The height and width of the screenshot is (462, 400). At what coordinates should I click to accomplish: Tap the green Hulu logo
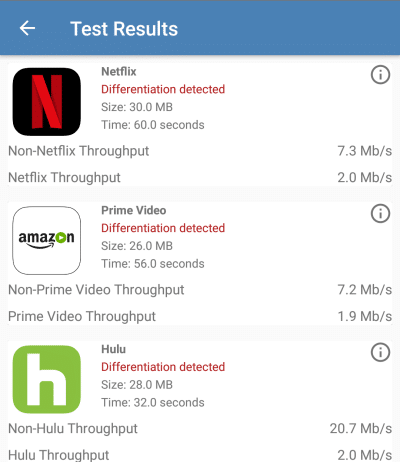tap(47, 379)
